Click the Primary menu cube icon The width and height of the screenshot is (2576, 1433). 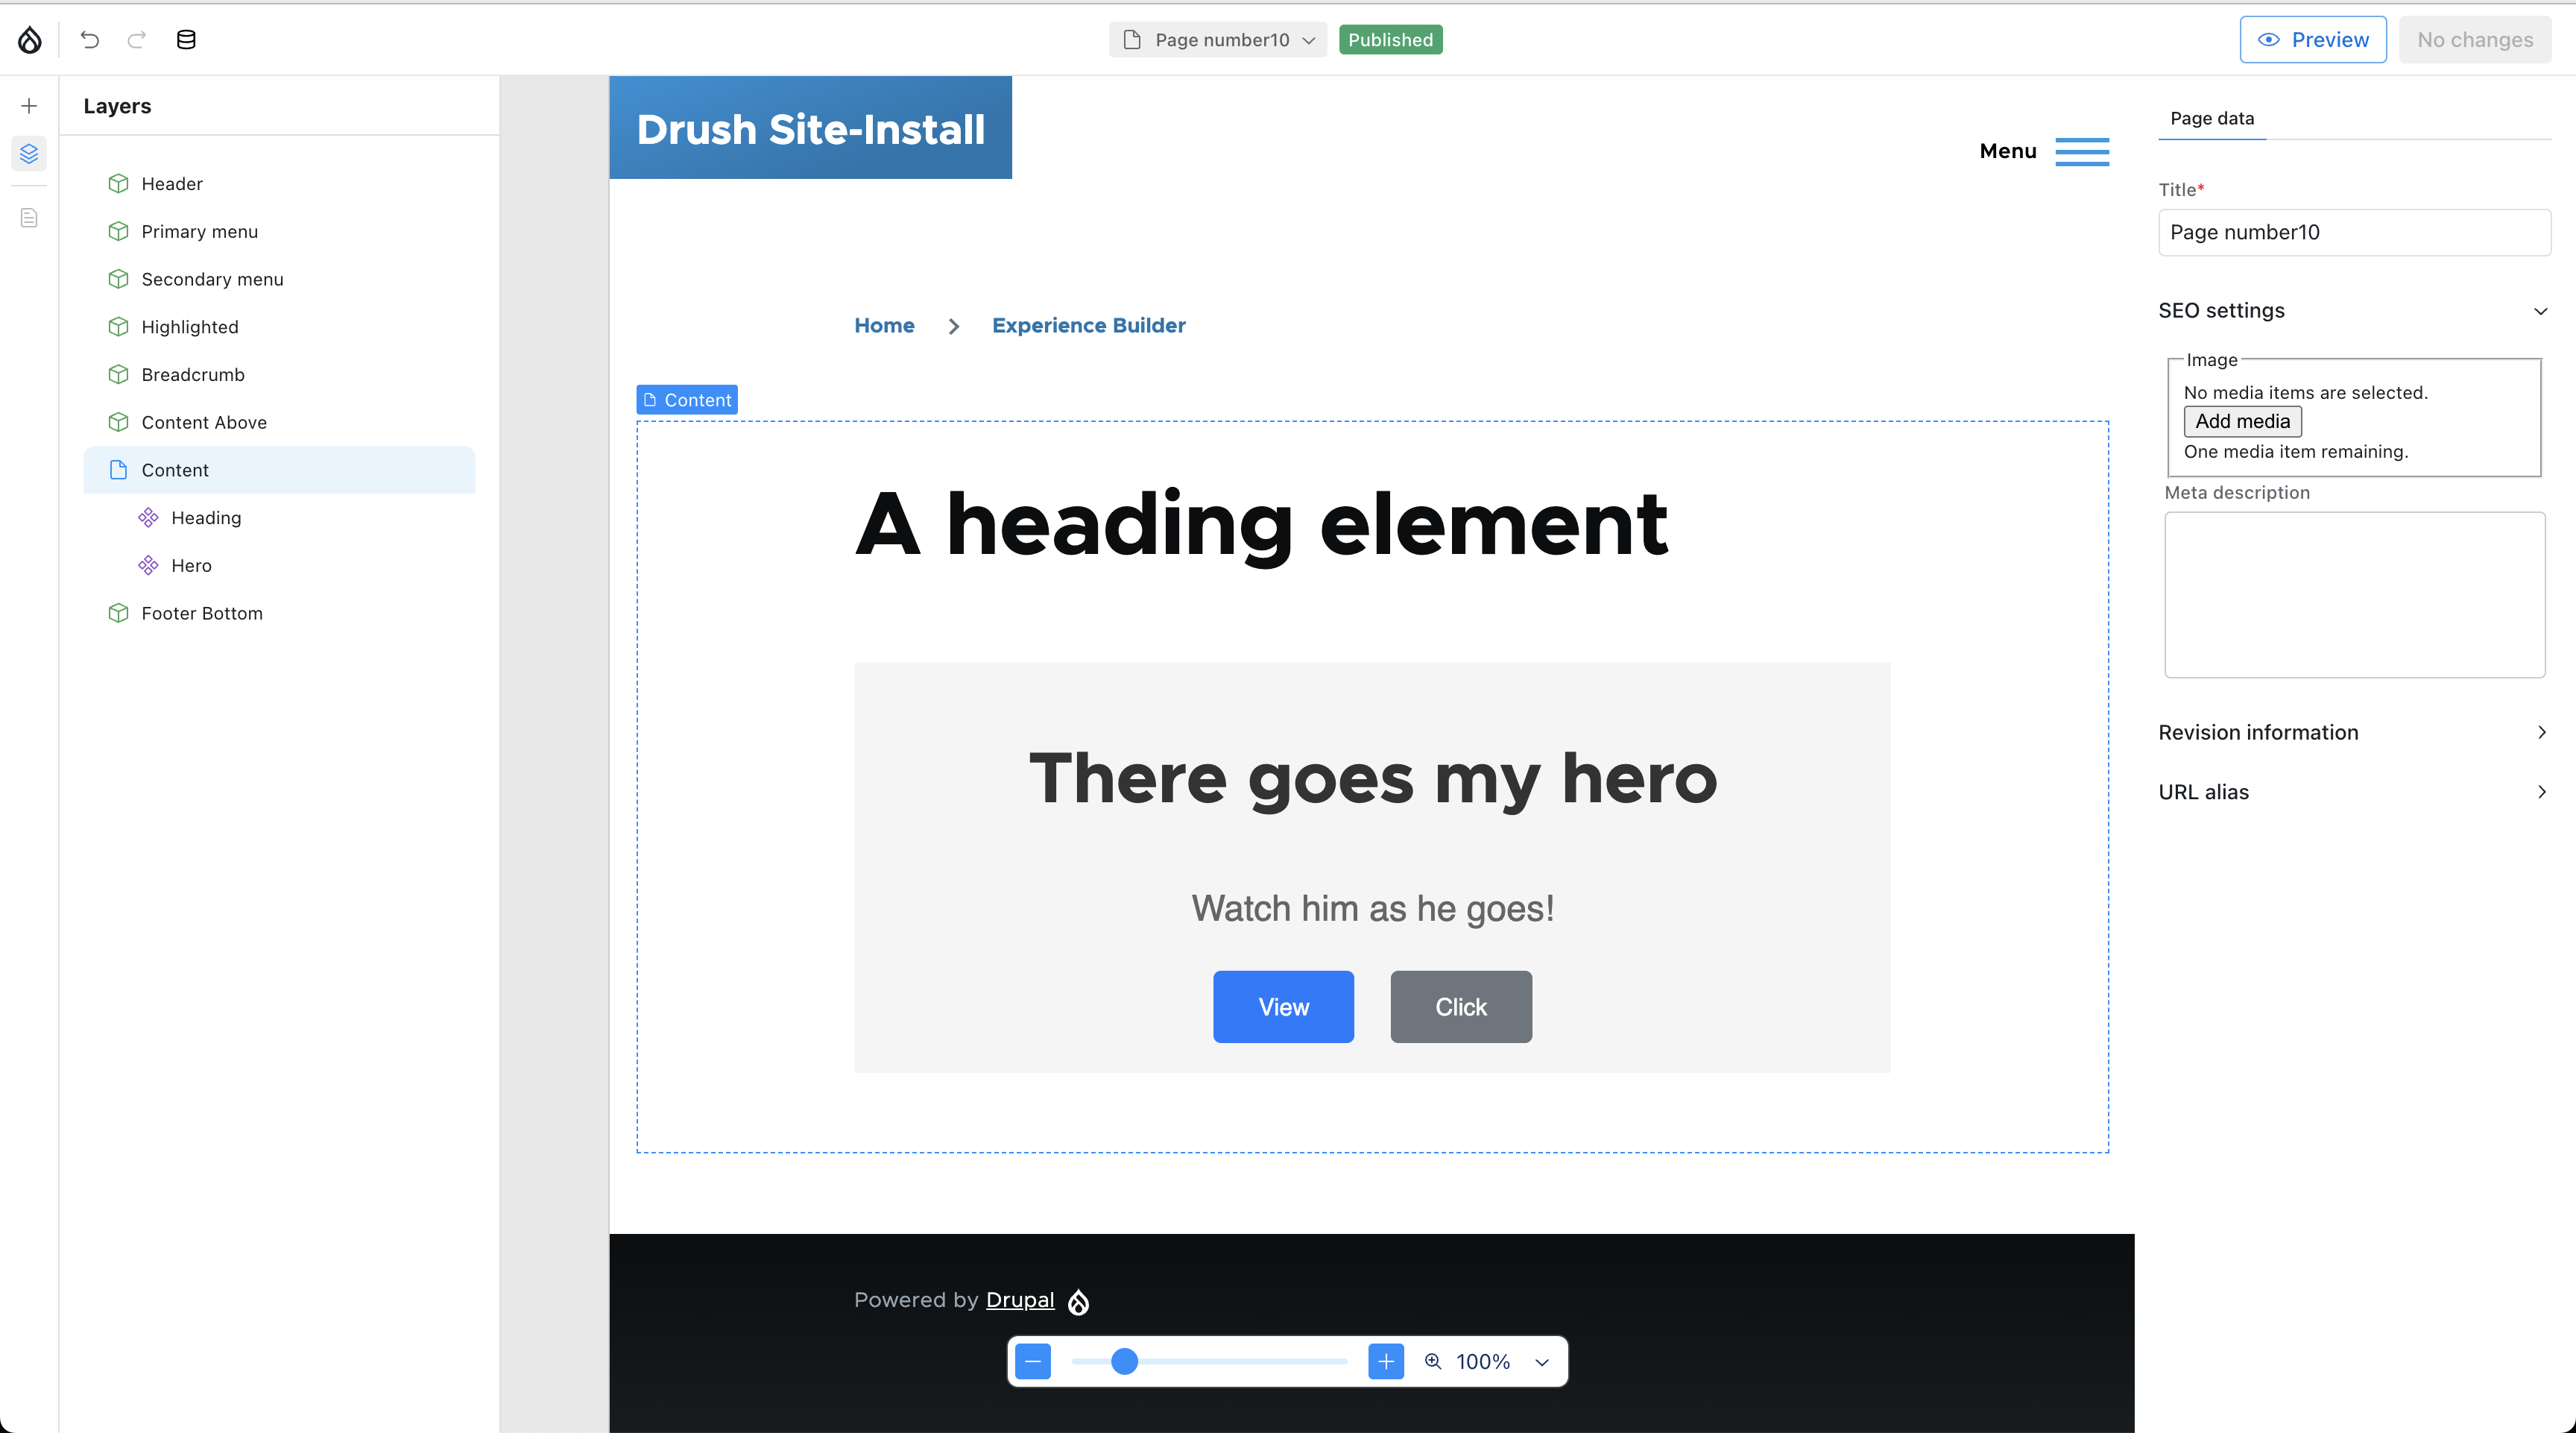[x=119, y=232]
